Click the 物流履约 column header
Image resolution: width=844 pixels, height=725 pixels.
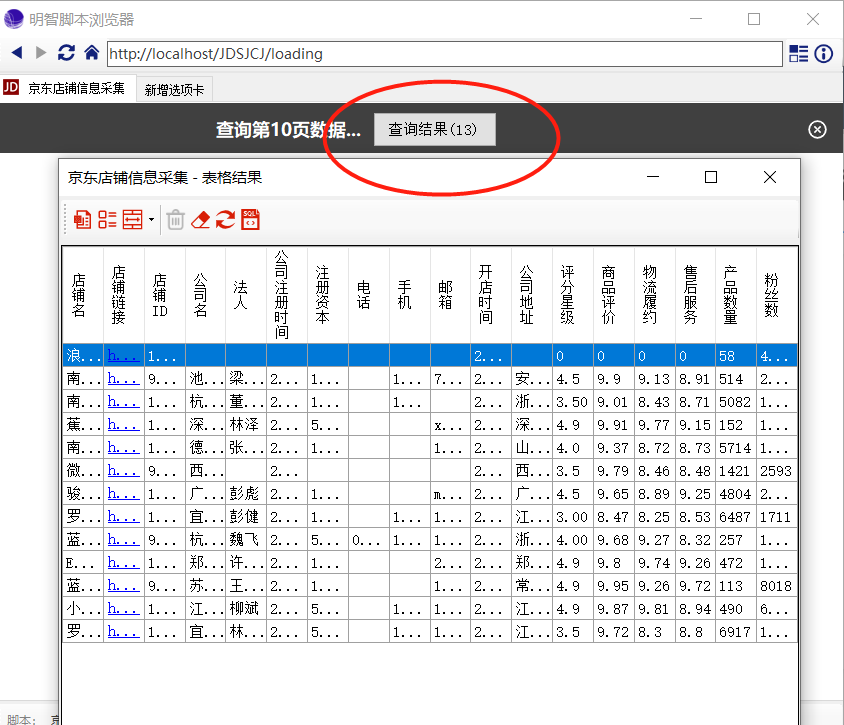(x=655, y=295)
